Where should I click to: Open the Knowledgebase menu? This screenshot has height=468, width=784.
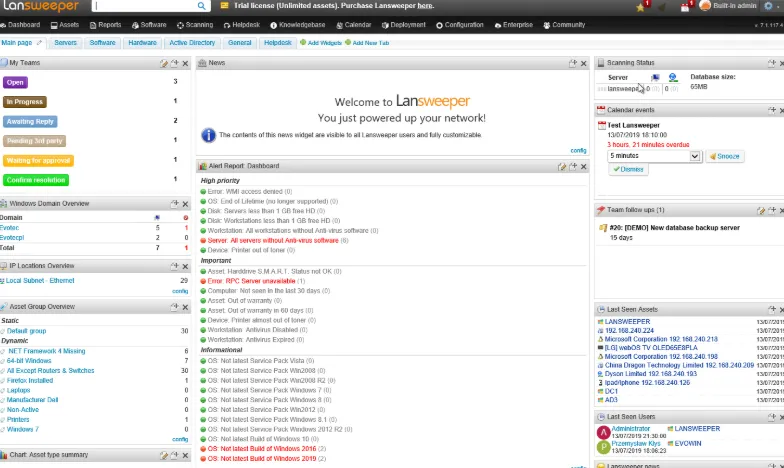(x=298, y=25)
